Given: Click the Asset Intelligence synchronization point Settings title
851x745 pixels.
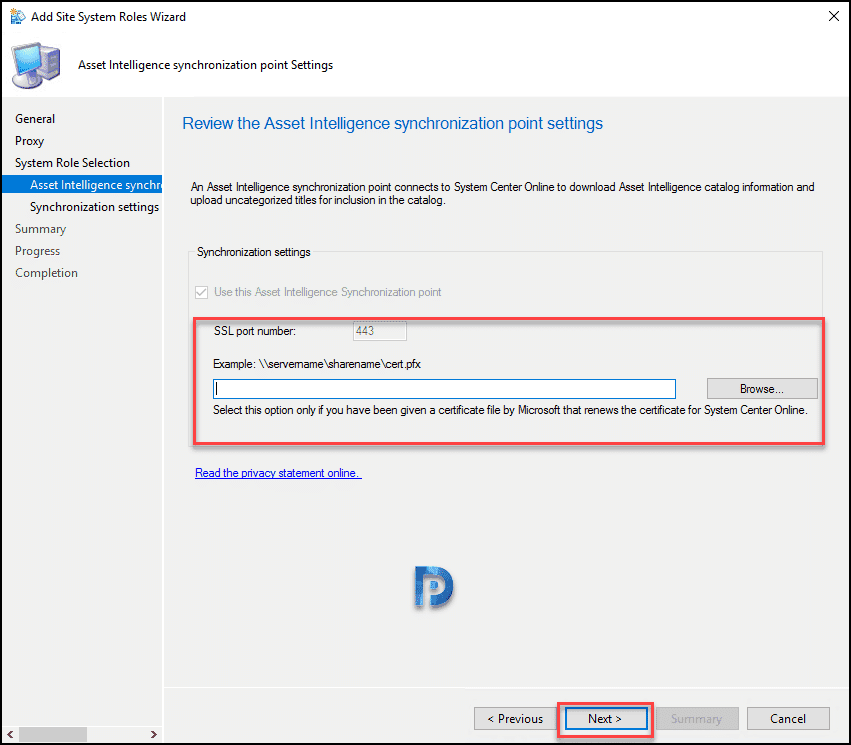Looking at the screenshot, I should [206, 65].
